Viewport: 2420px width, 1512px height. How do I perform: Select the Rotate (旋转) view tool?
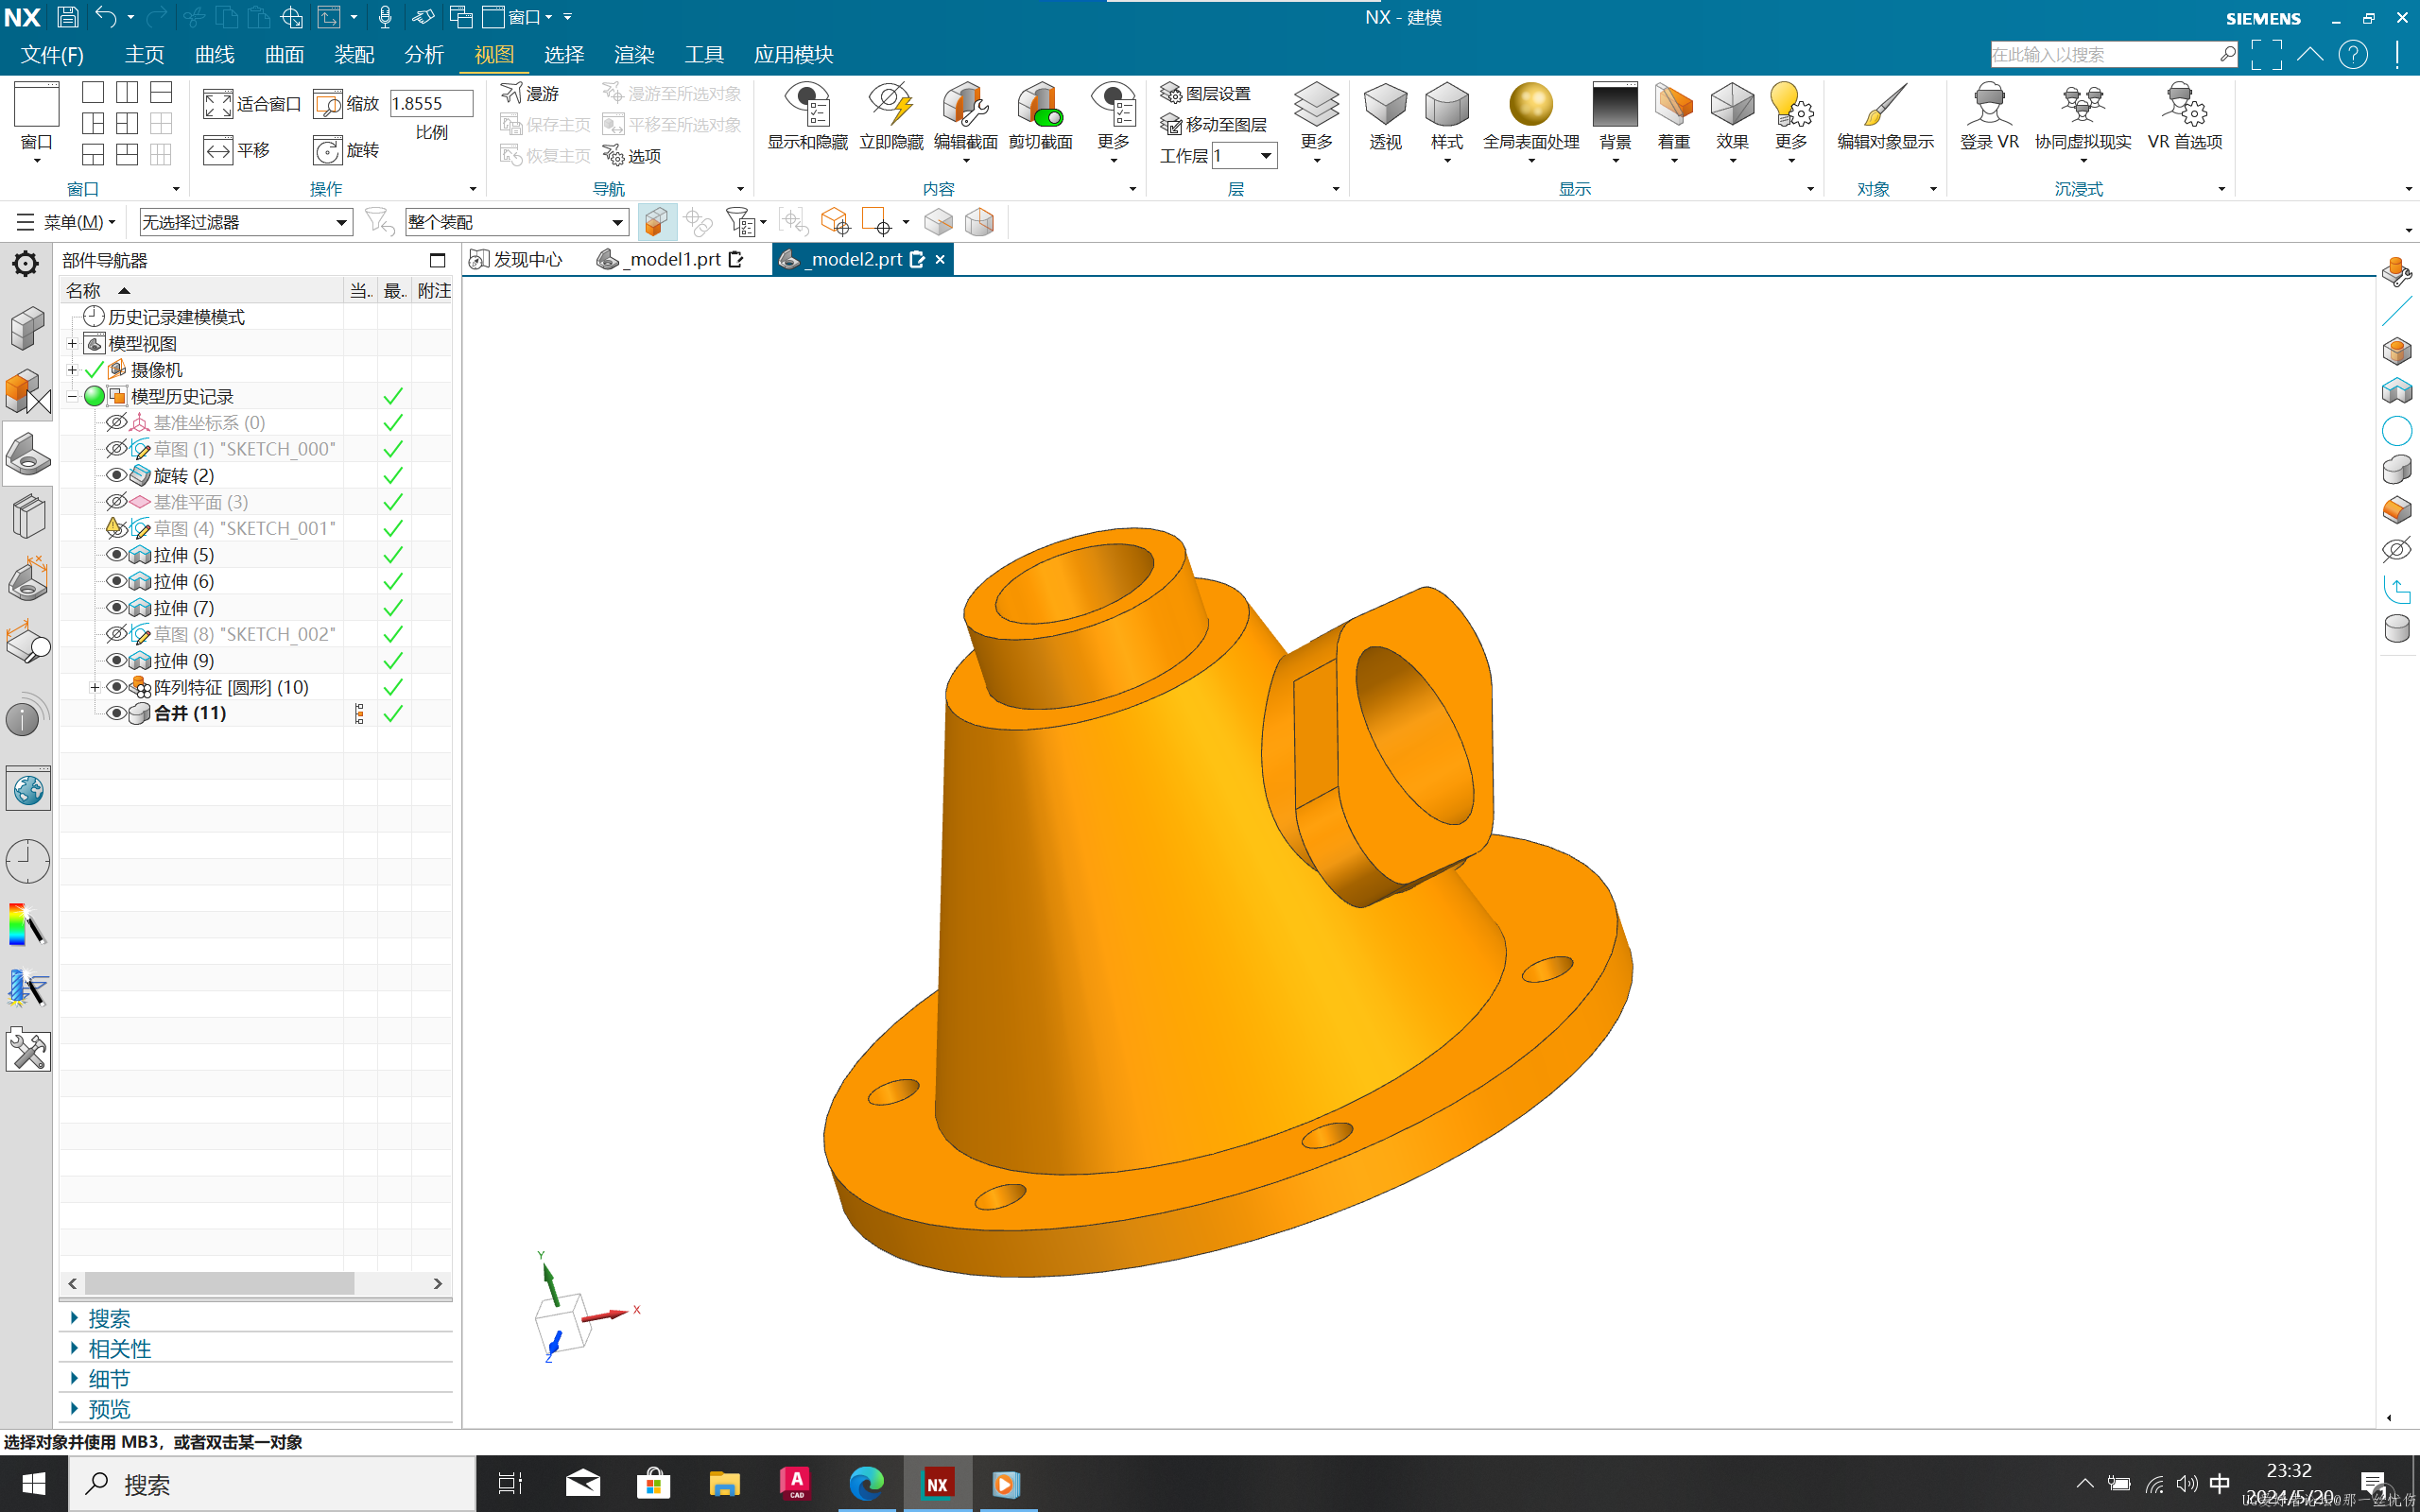coord(346,150)
